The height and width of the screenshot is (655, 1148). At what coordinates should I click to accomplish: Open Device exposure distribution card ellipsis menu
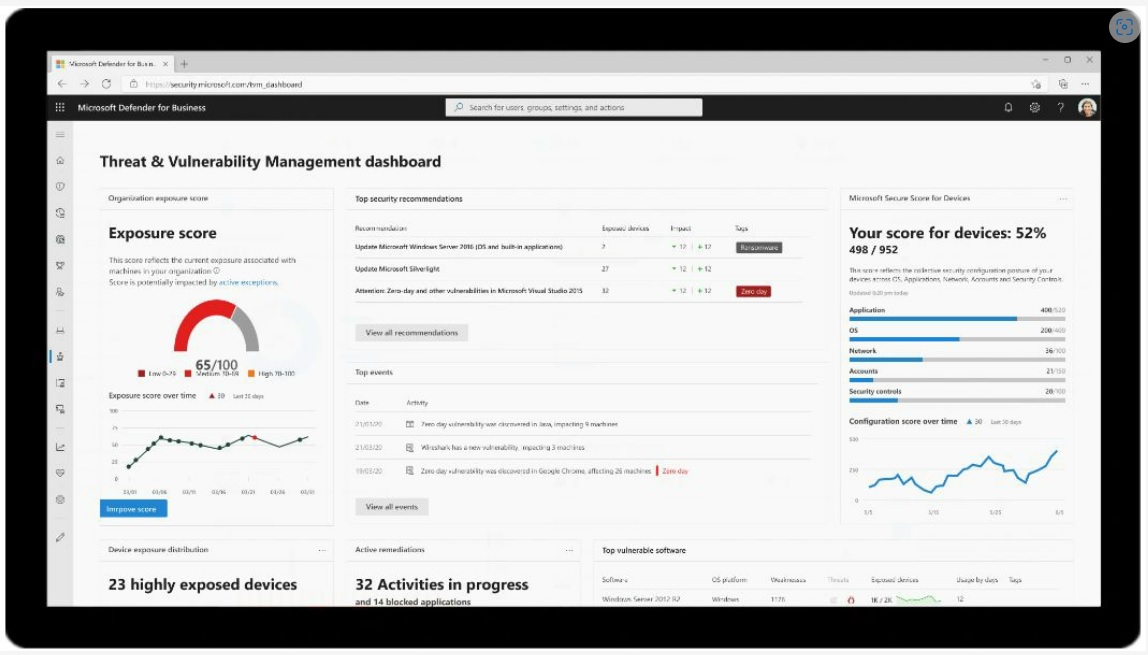[322, 550]
